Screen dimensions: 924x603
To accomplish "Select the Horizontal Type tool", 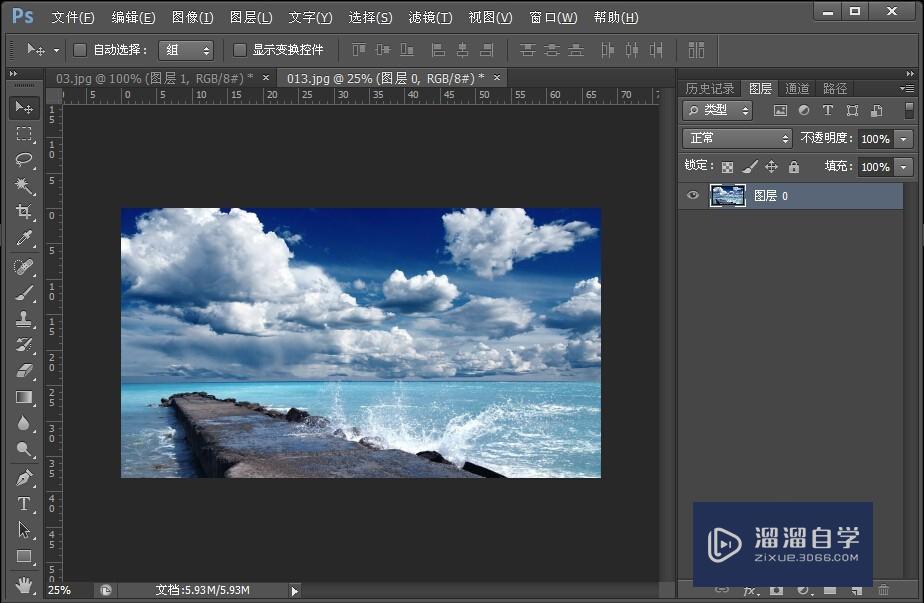I will click(24, 504).
